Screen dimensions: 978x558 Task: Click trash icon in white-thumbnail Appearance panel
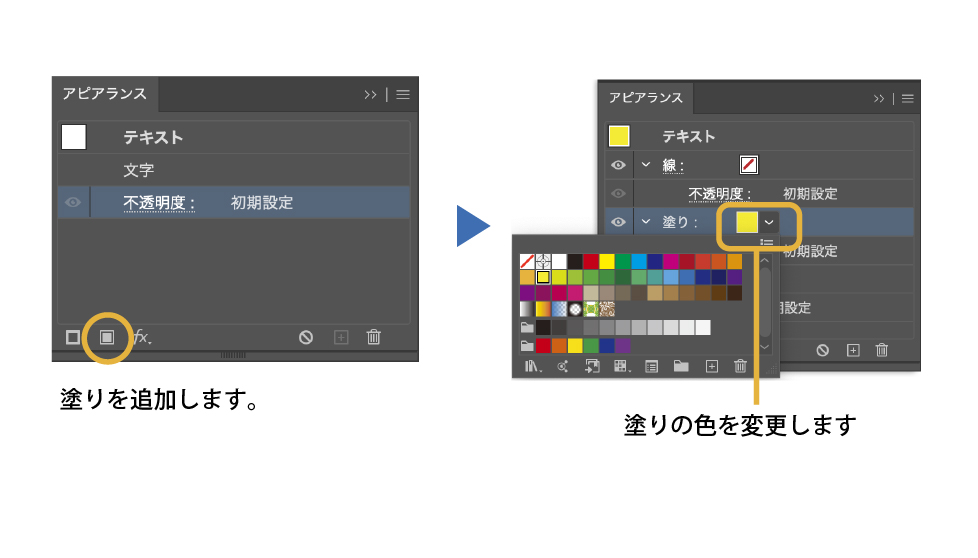374,337
